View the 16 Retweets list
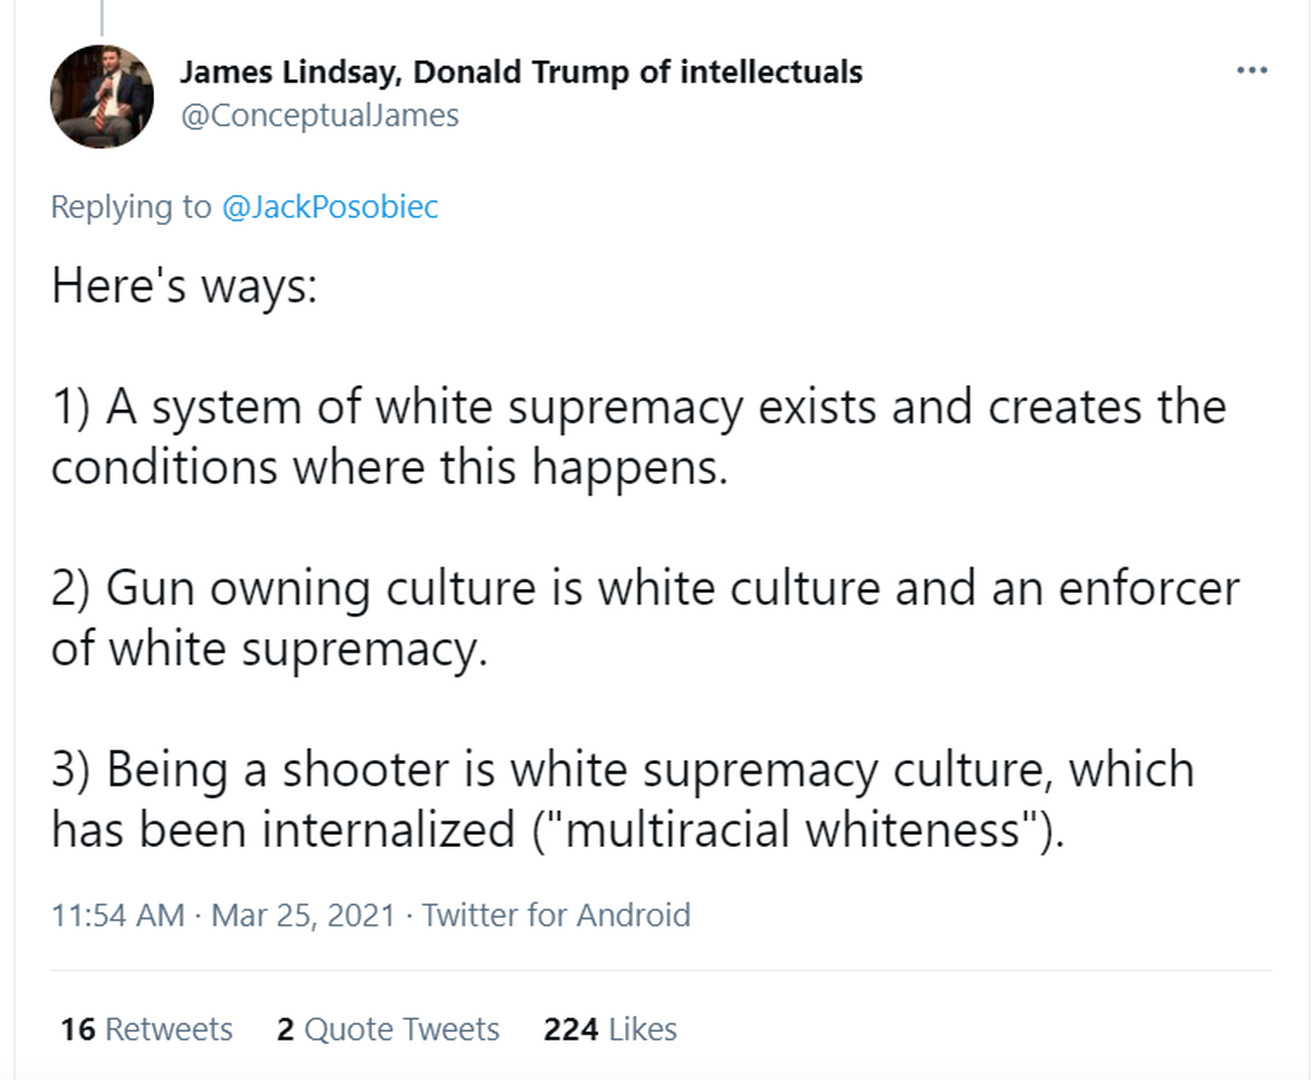The image size is (1312, 1080). coord(146,1029)
